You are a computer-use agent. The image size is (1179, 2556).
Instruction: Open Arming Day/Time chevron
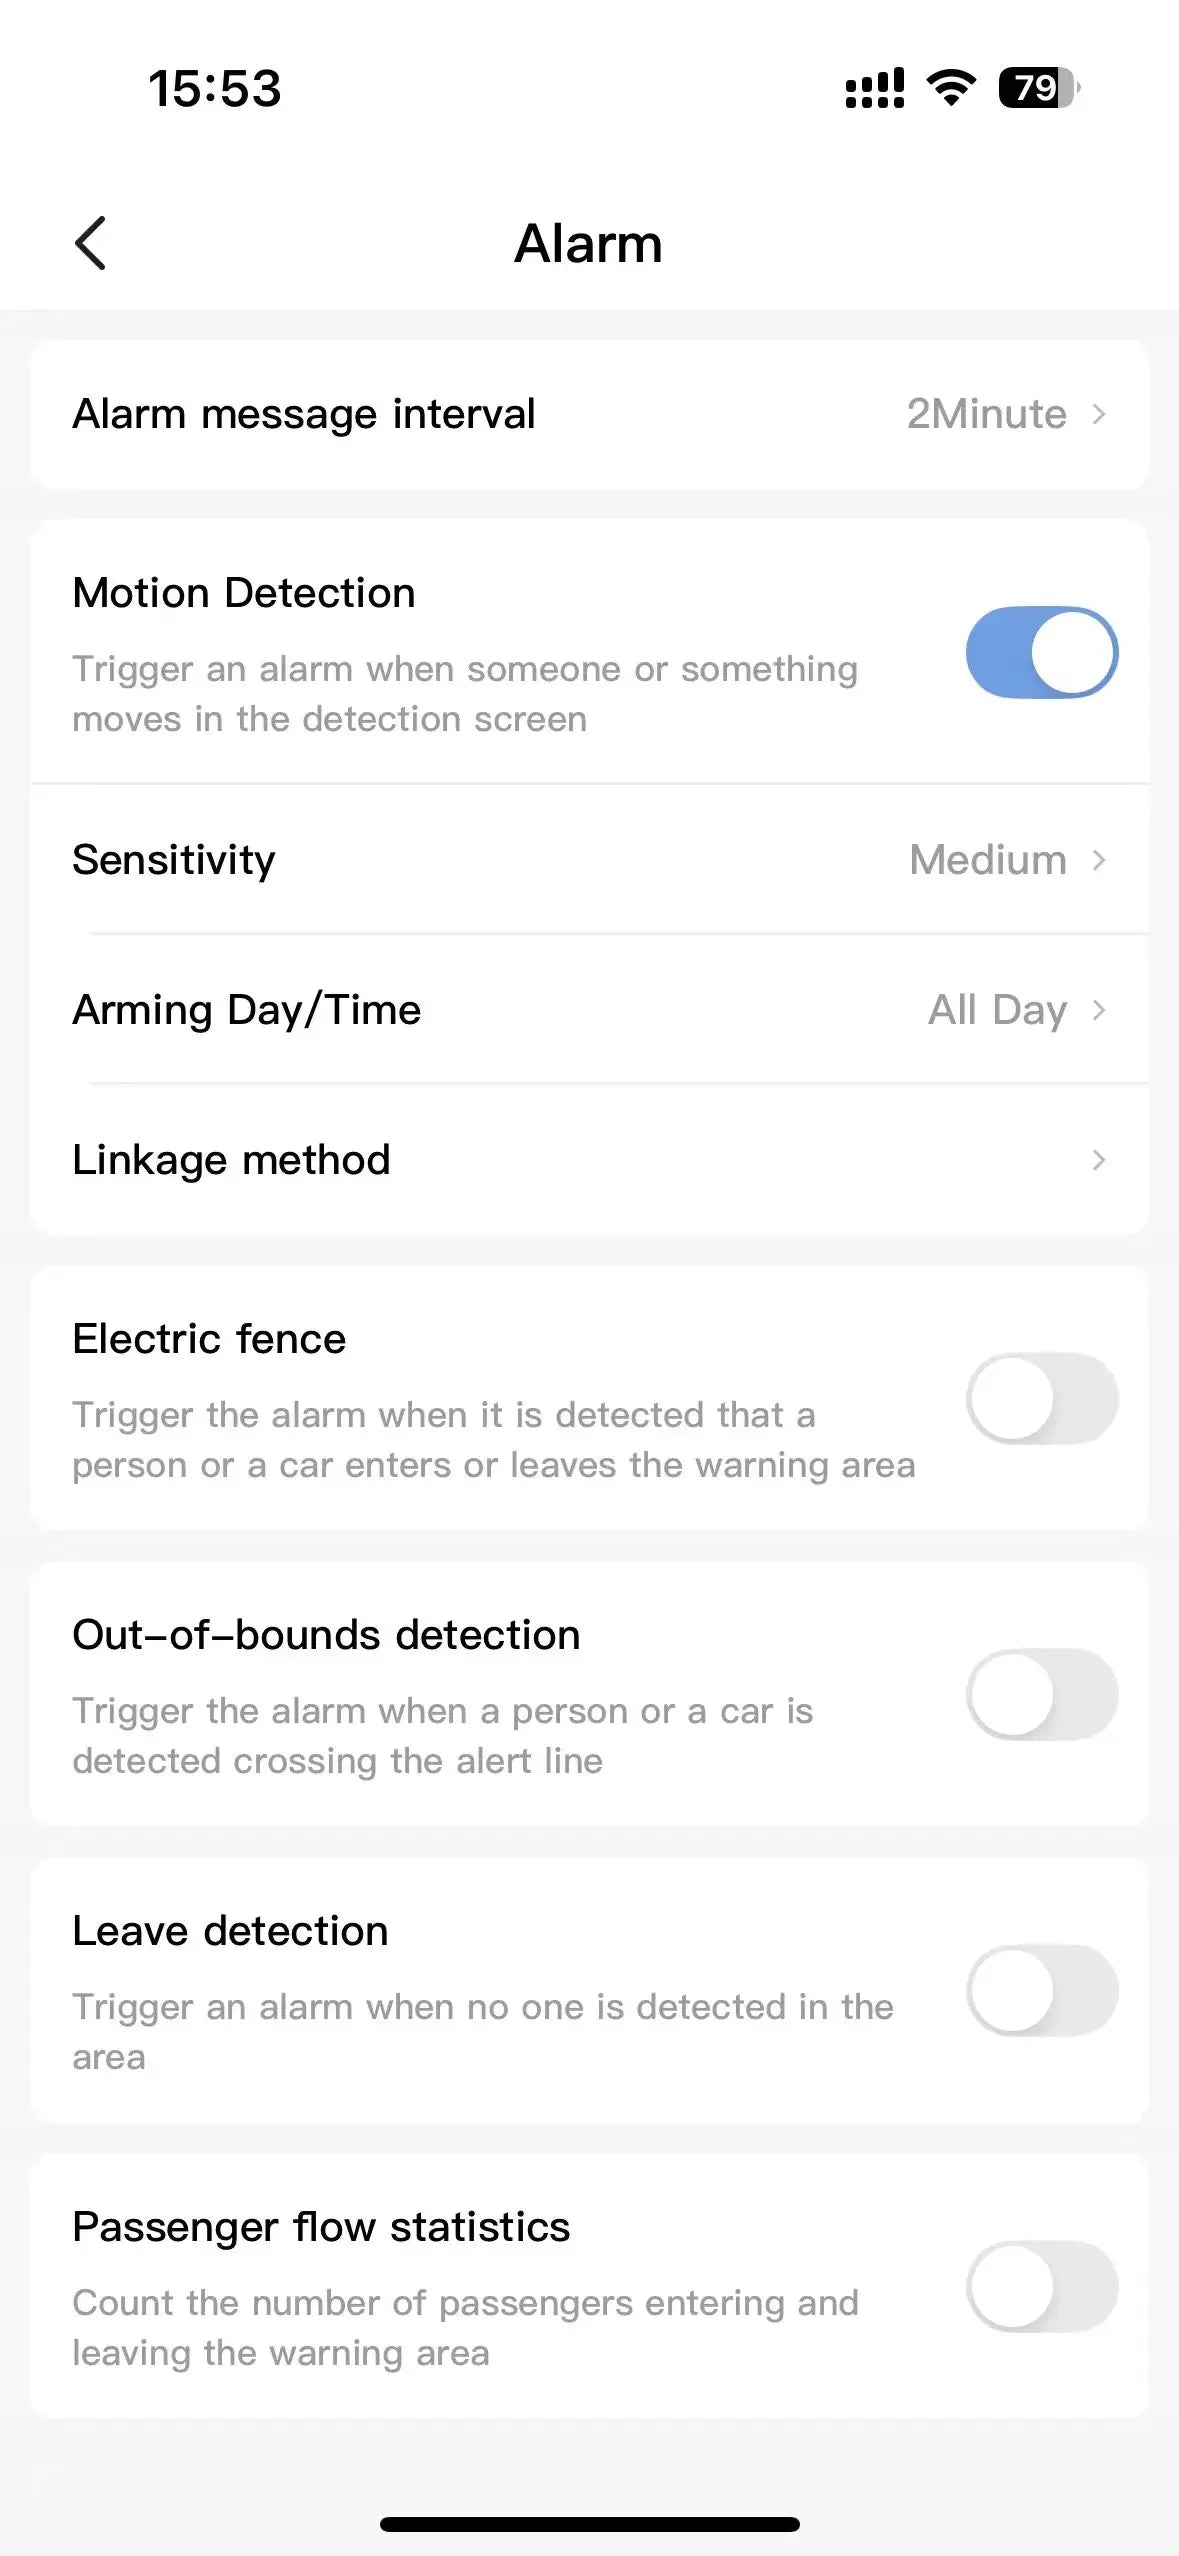(1099, 1010)
